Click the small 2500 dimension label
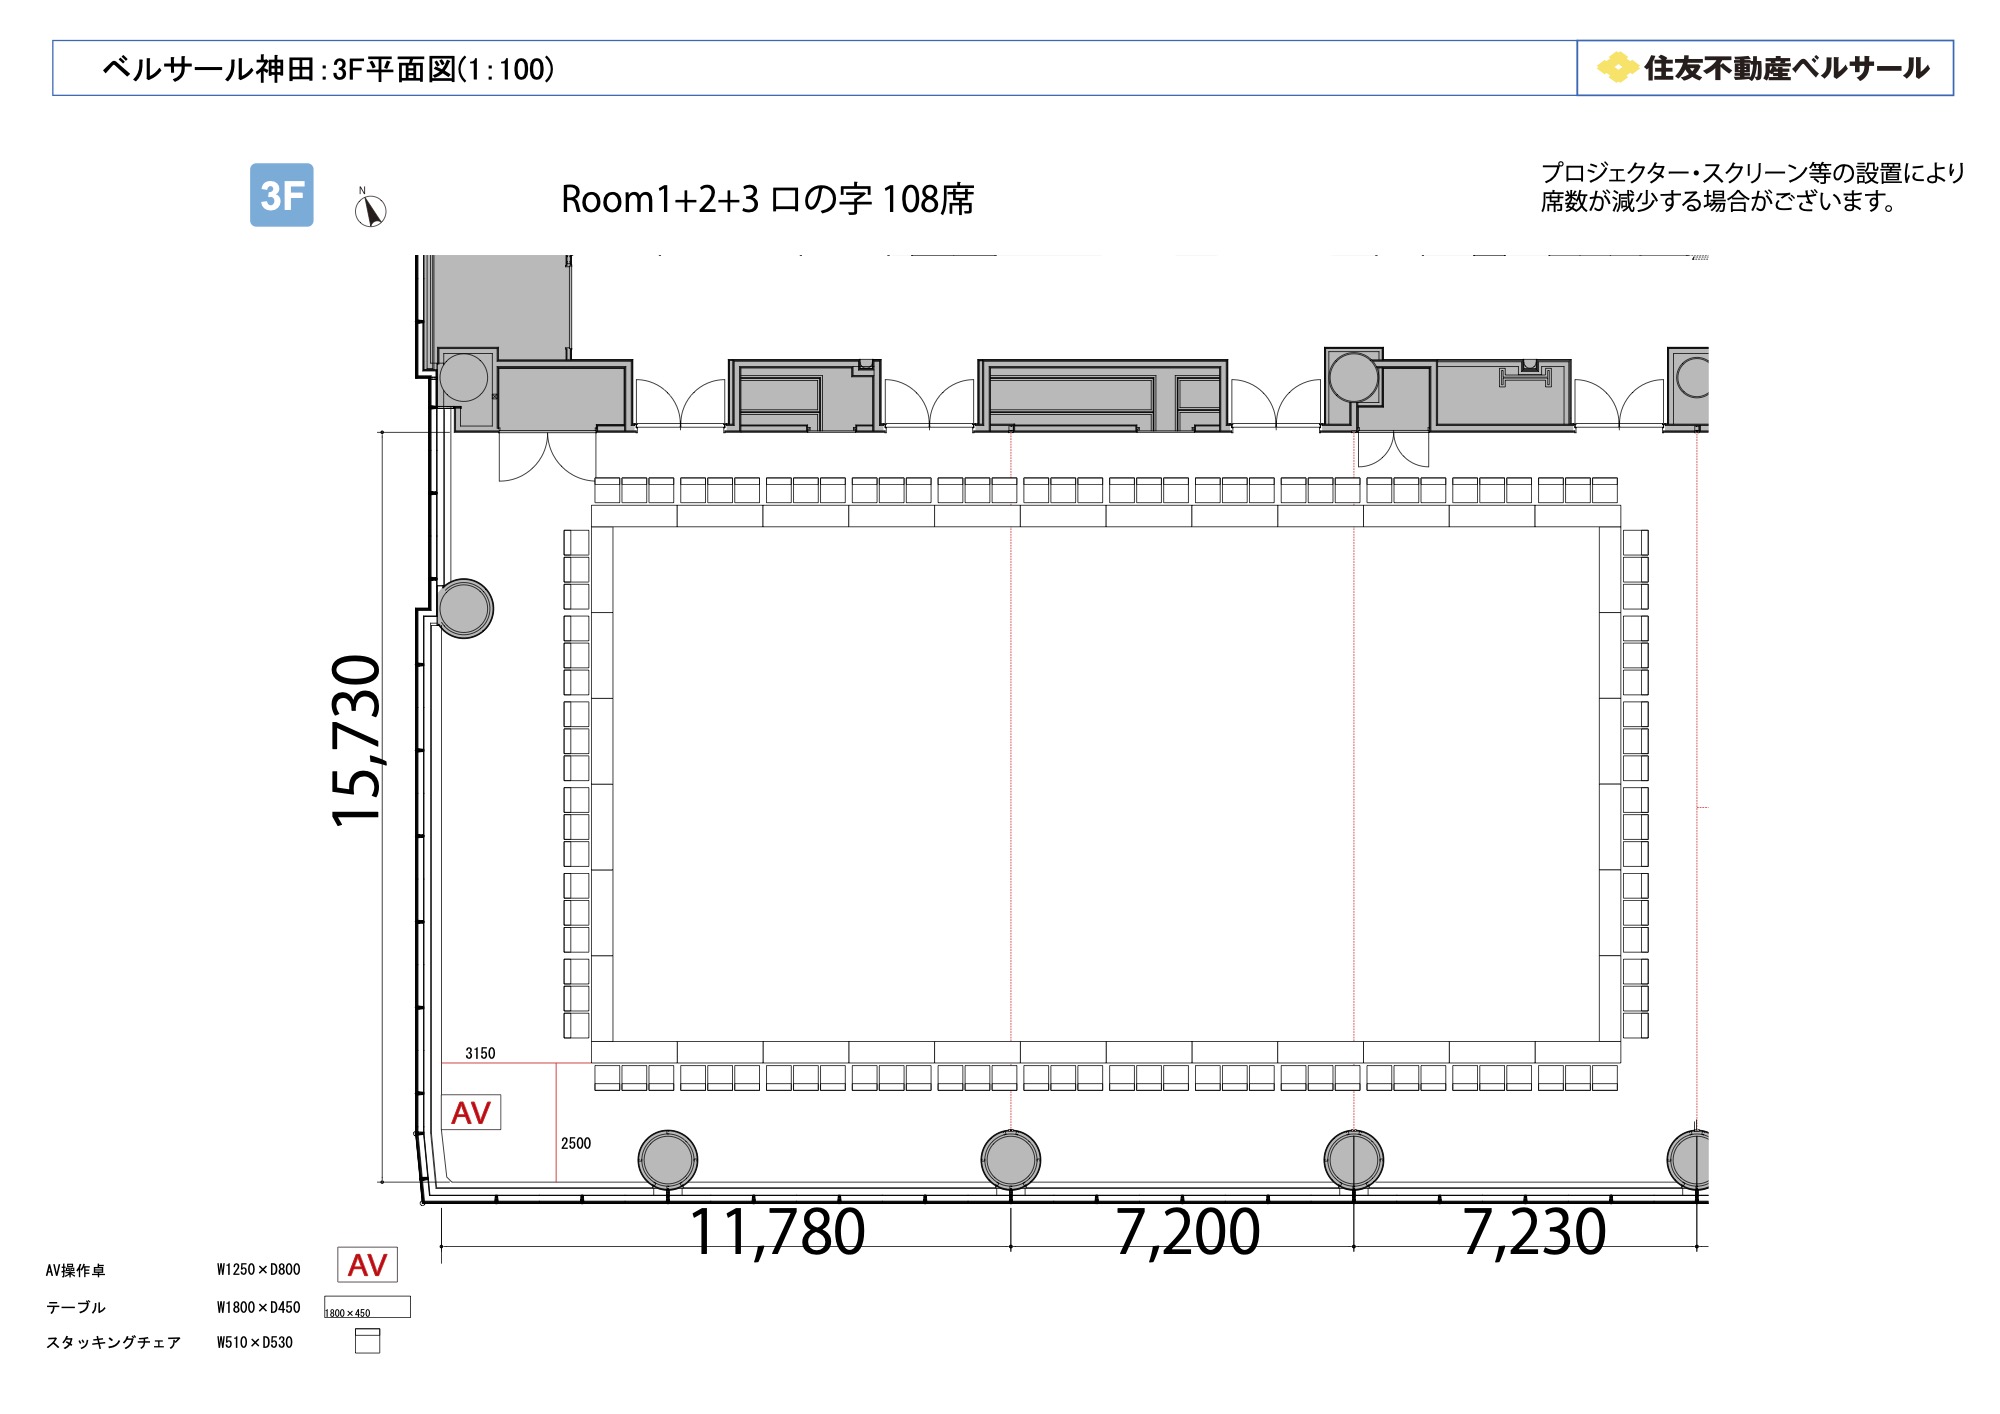This screenshot has height=1414, width=2000. click(576, 1143)
